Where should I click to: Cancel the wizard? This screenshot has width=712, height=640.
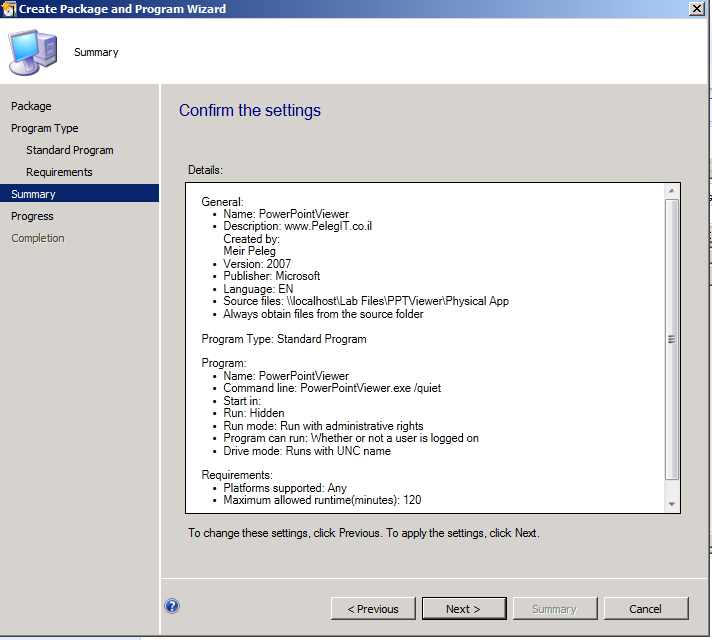coord(646,609)
